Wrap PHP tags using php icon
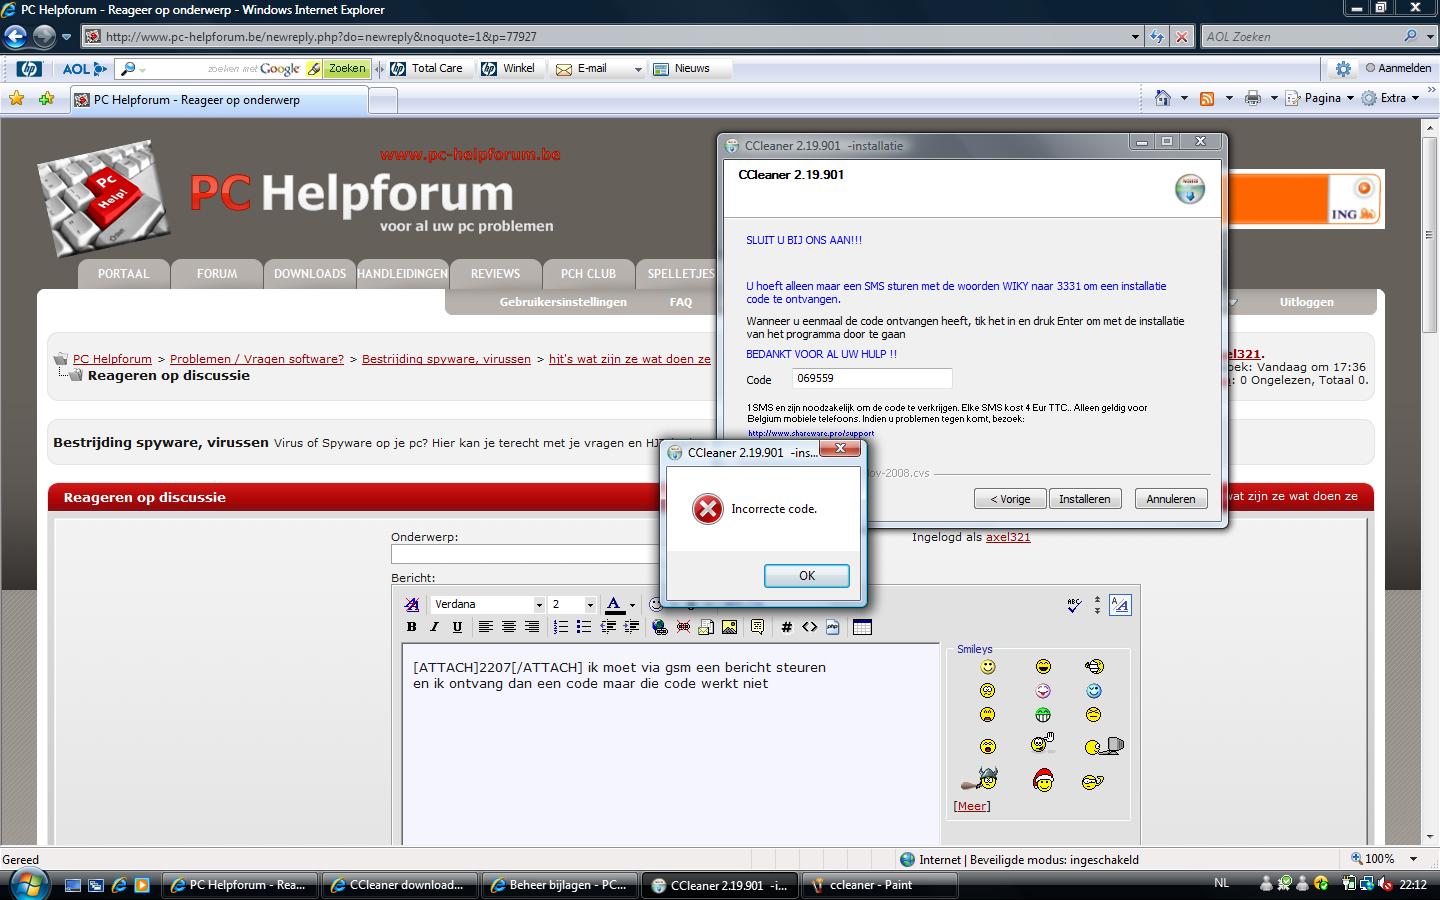The width and height of the screenshot is (1440, 900). pos(834,627)
